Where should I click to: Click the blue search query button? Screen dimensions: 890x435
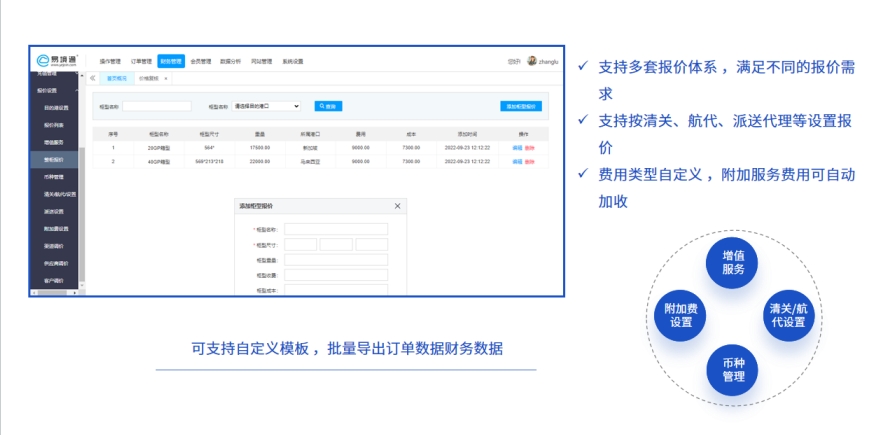pyautogui.click(x=329, y=105)
